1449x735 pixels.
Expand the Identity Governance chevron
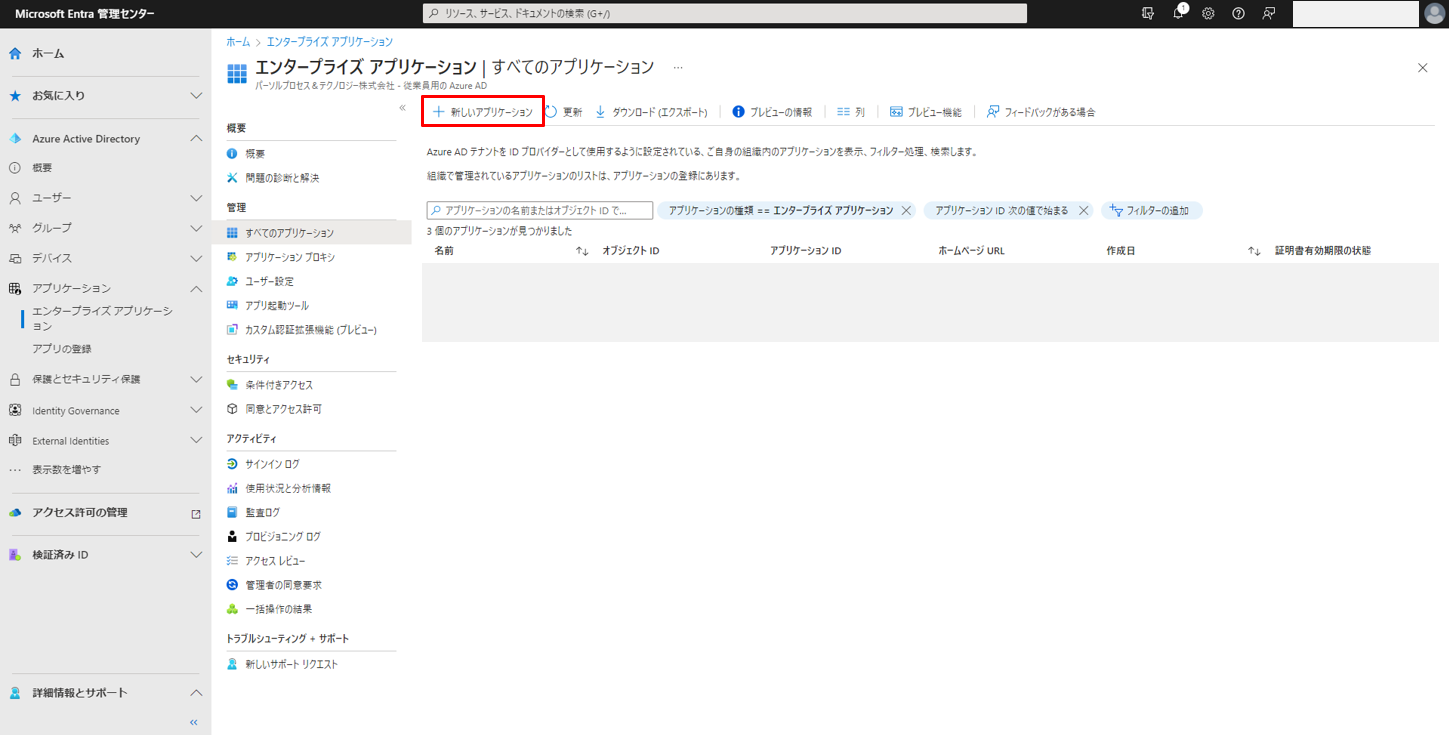point(196,410)
